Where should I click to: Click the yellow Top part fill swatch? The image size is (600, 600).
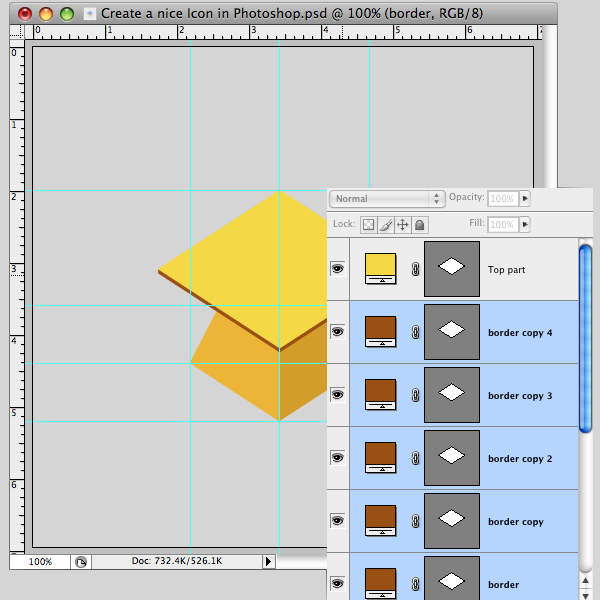[380, 269]
